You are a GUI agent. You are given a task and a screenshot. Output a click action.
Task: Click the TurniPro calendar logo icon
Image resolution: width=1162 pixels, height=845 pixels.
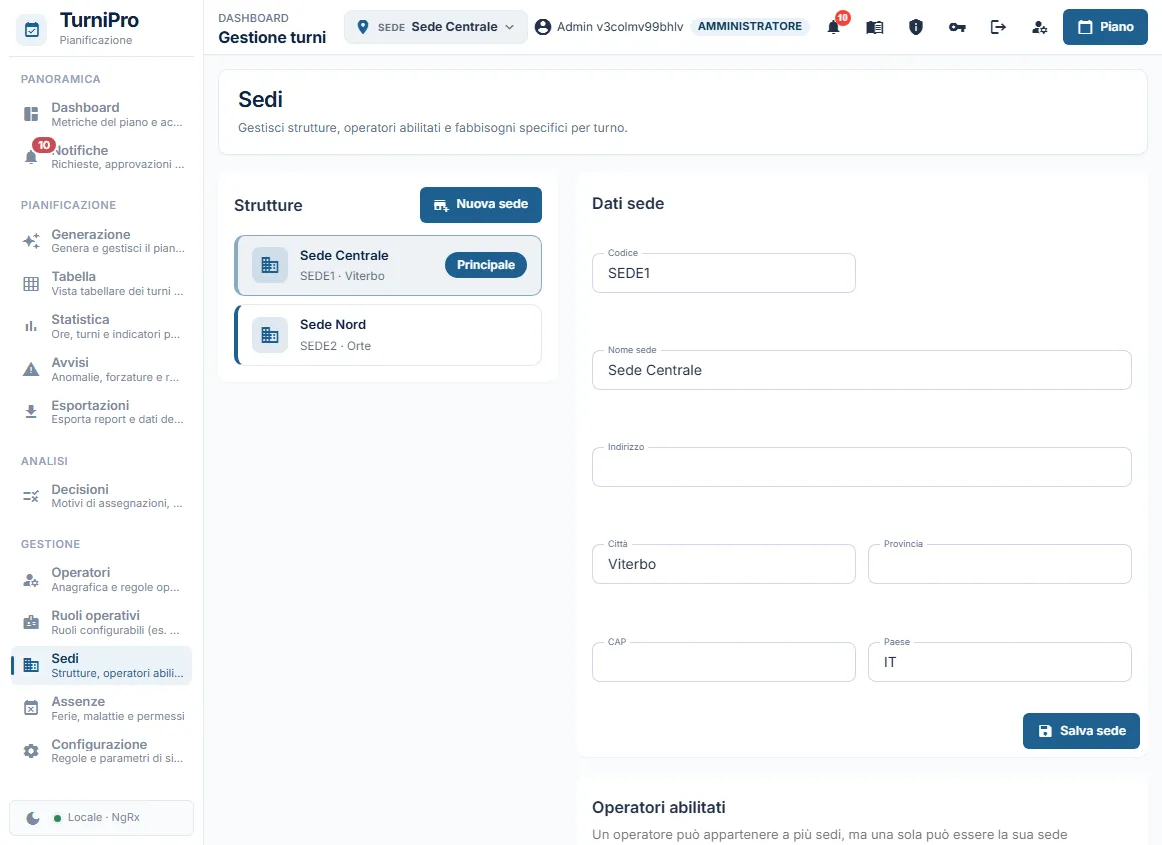(x=32, y=30)
